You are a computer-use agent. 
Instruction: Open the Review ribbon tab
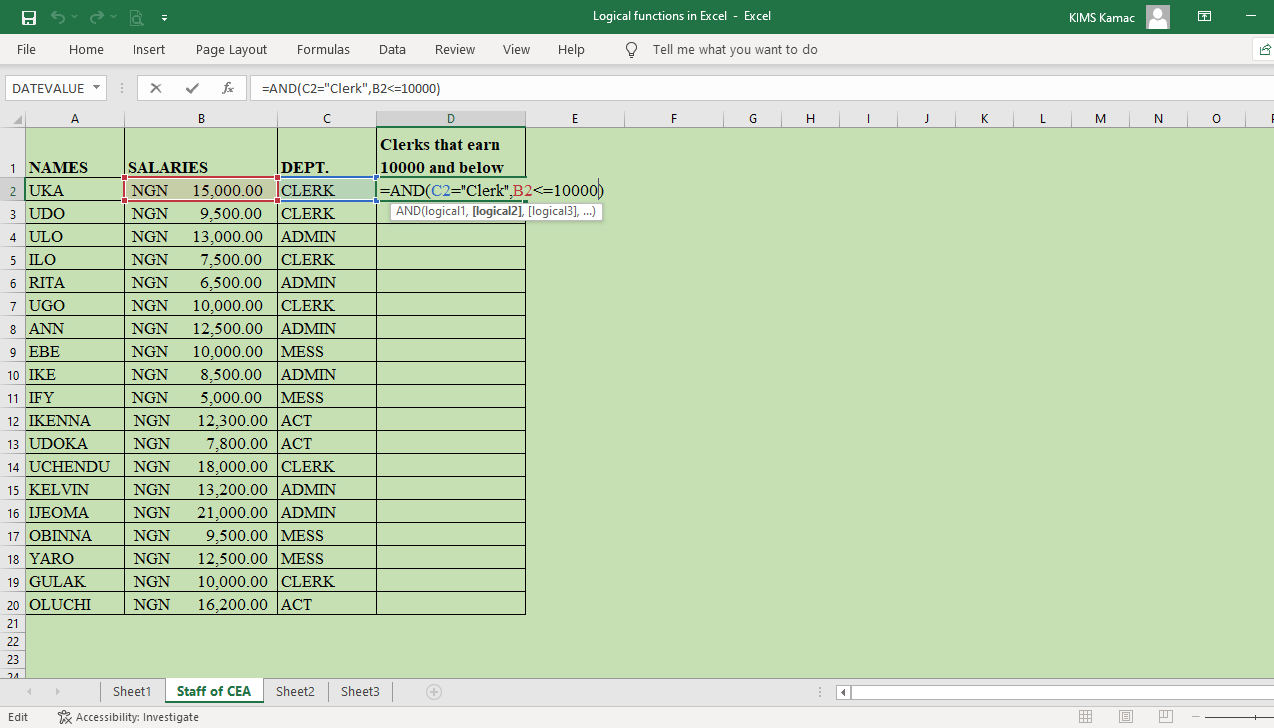[x=454, y=49]
